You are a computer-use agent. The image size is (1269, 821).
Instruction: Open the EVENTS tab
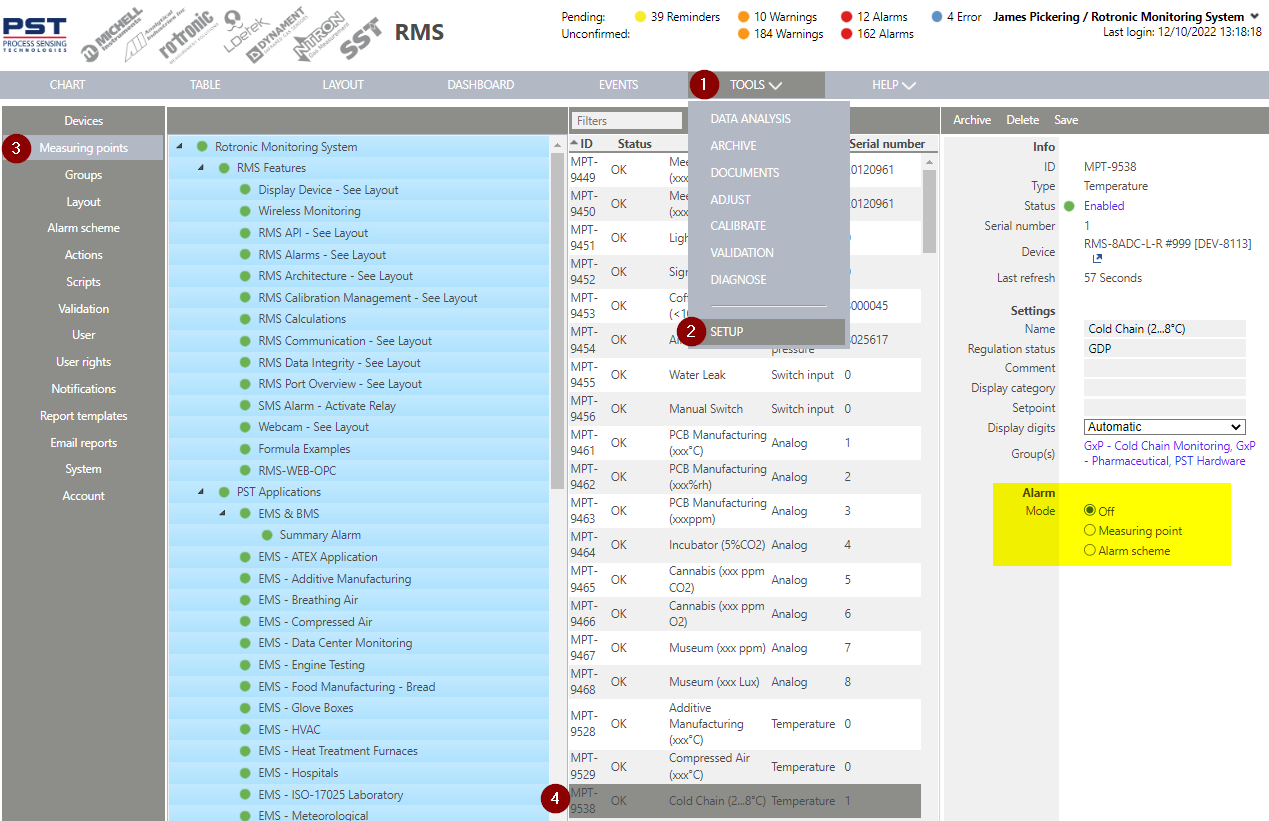(x=619, y=85)
